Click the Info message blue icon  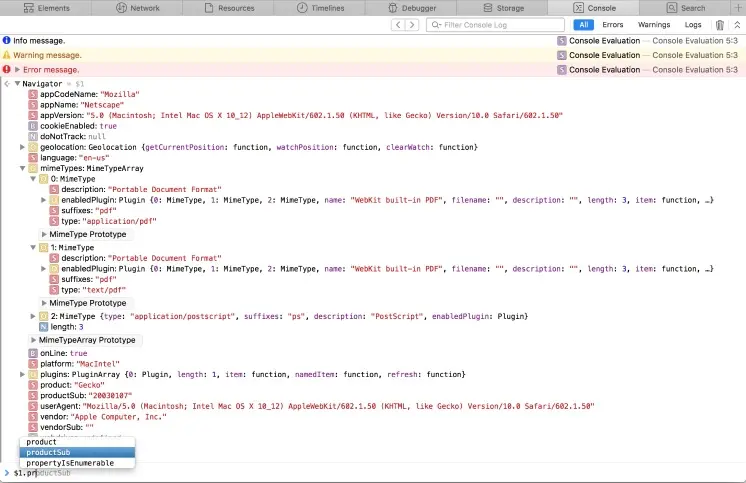(x=7, y=40)
